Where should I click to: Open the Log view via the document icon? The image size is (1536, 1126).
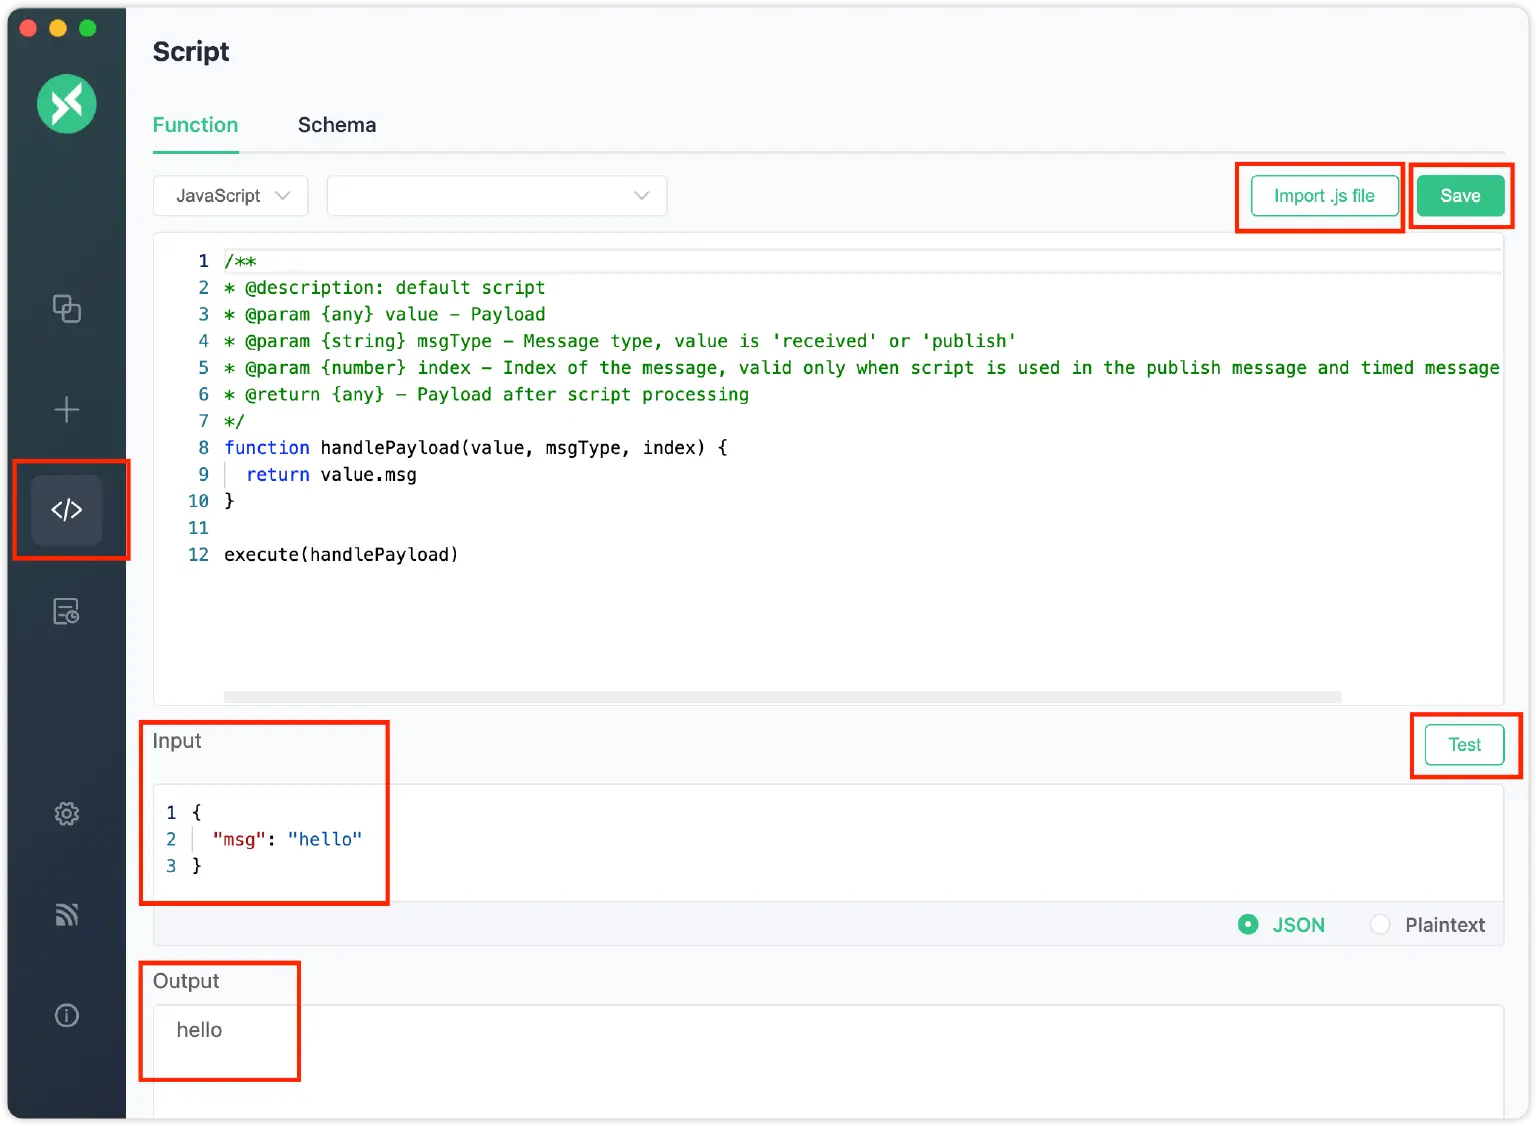pos(66,611)
